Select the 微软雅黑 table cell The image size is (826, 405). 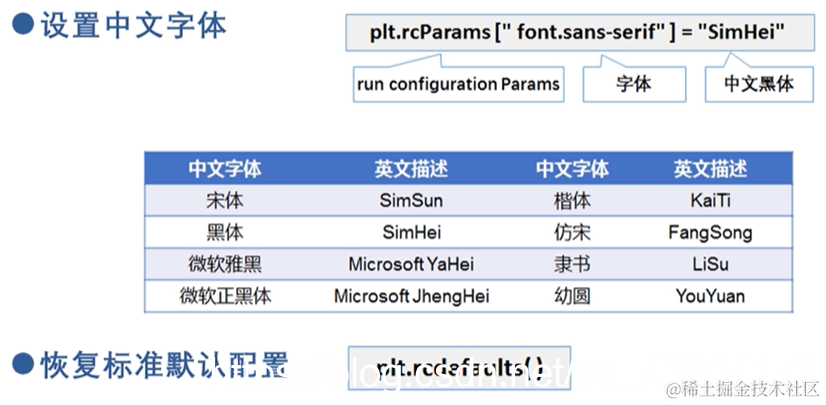coord(225,264)
